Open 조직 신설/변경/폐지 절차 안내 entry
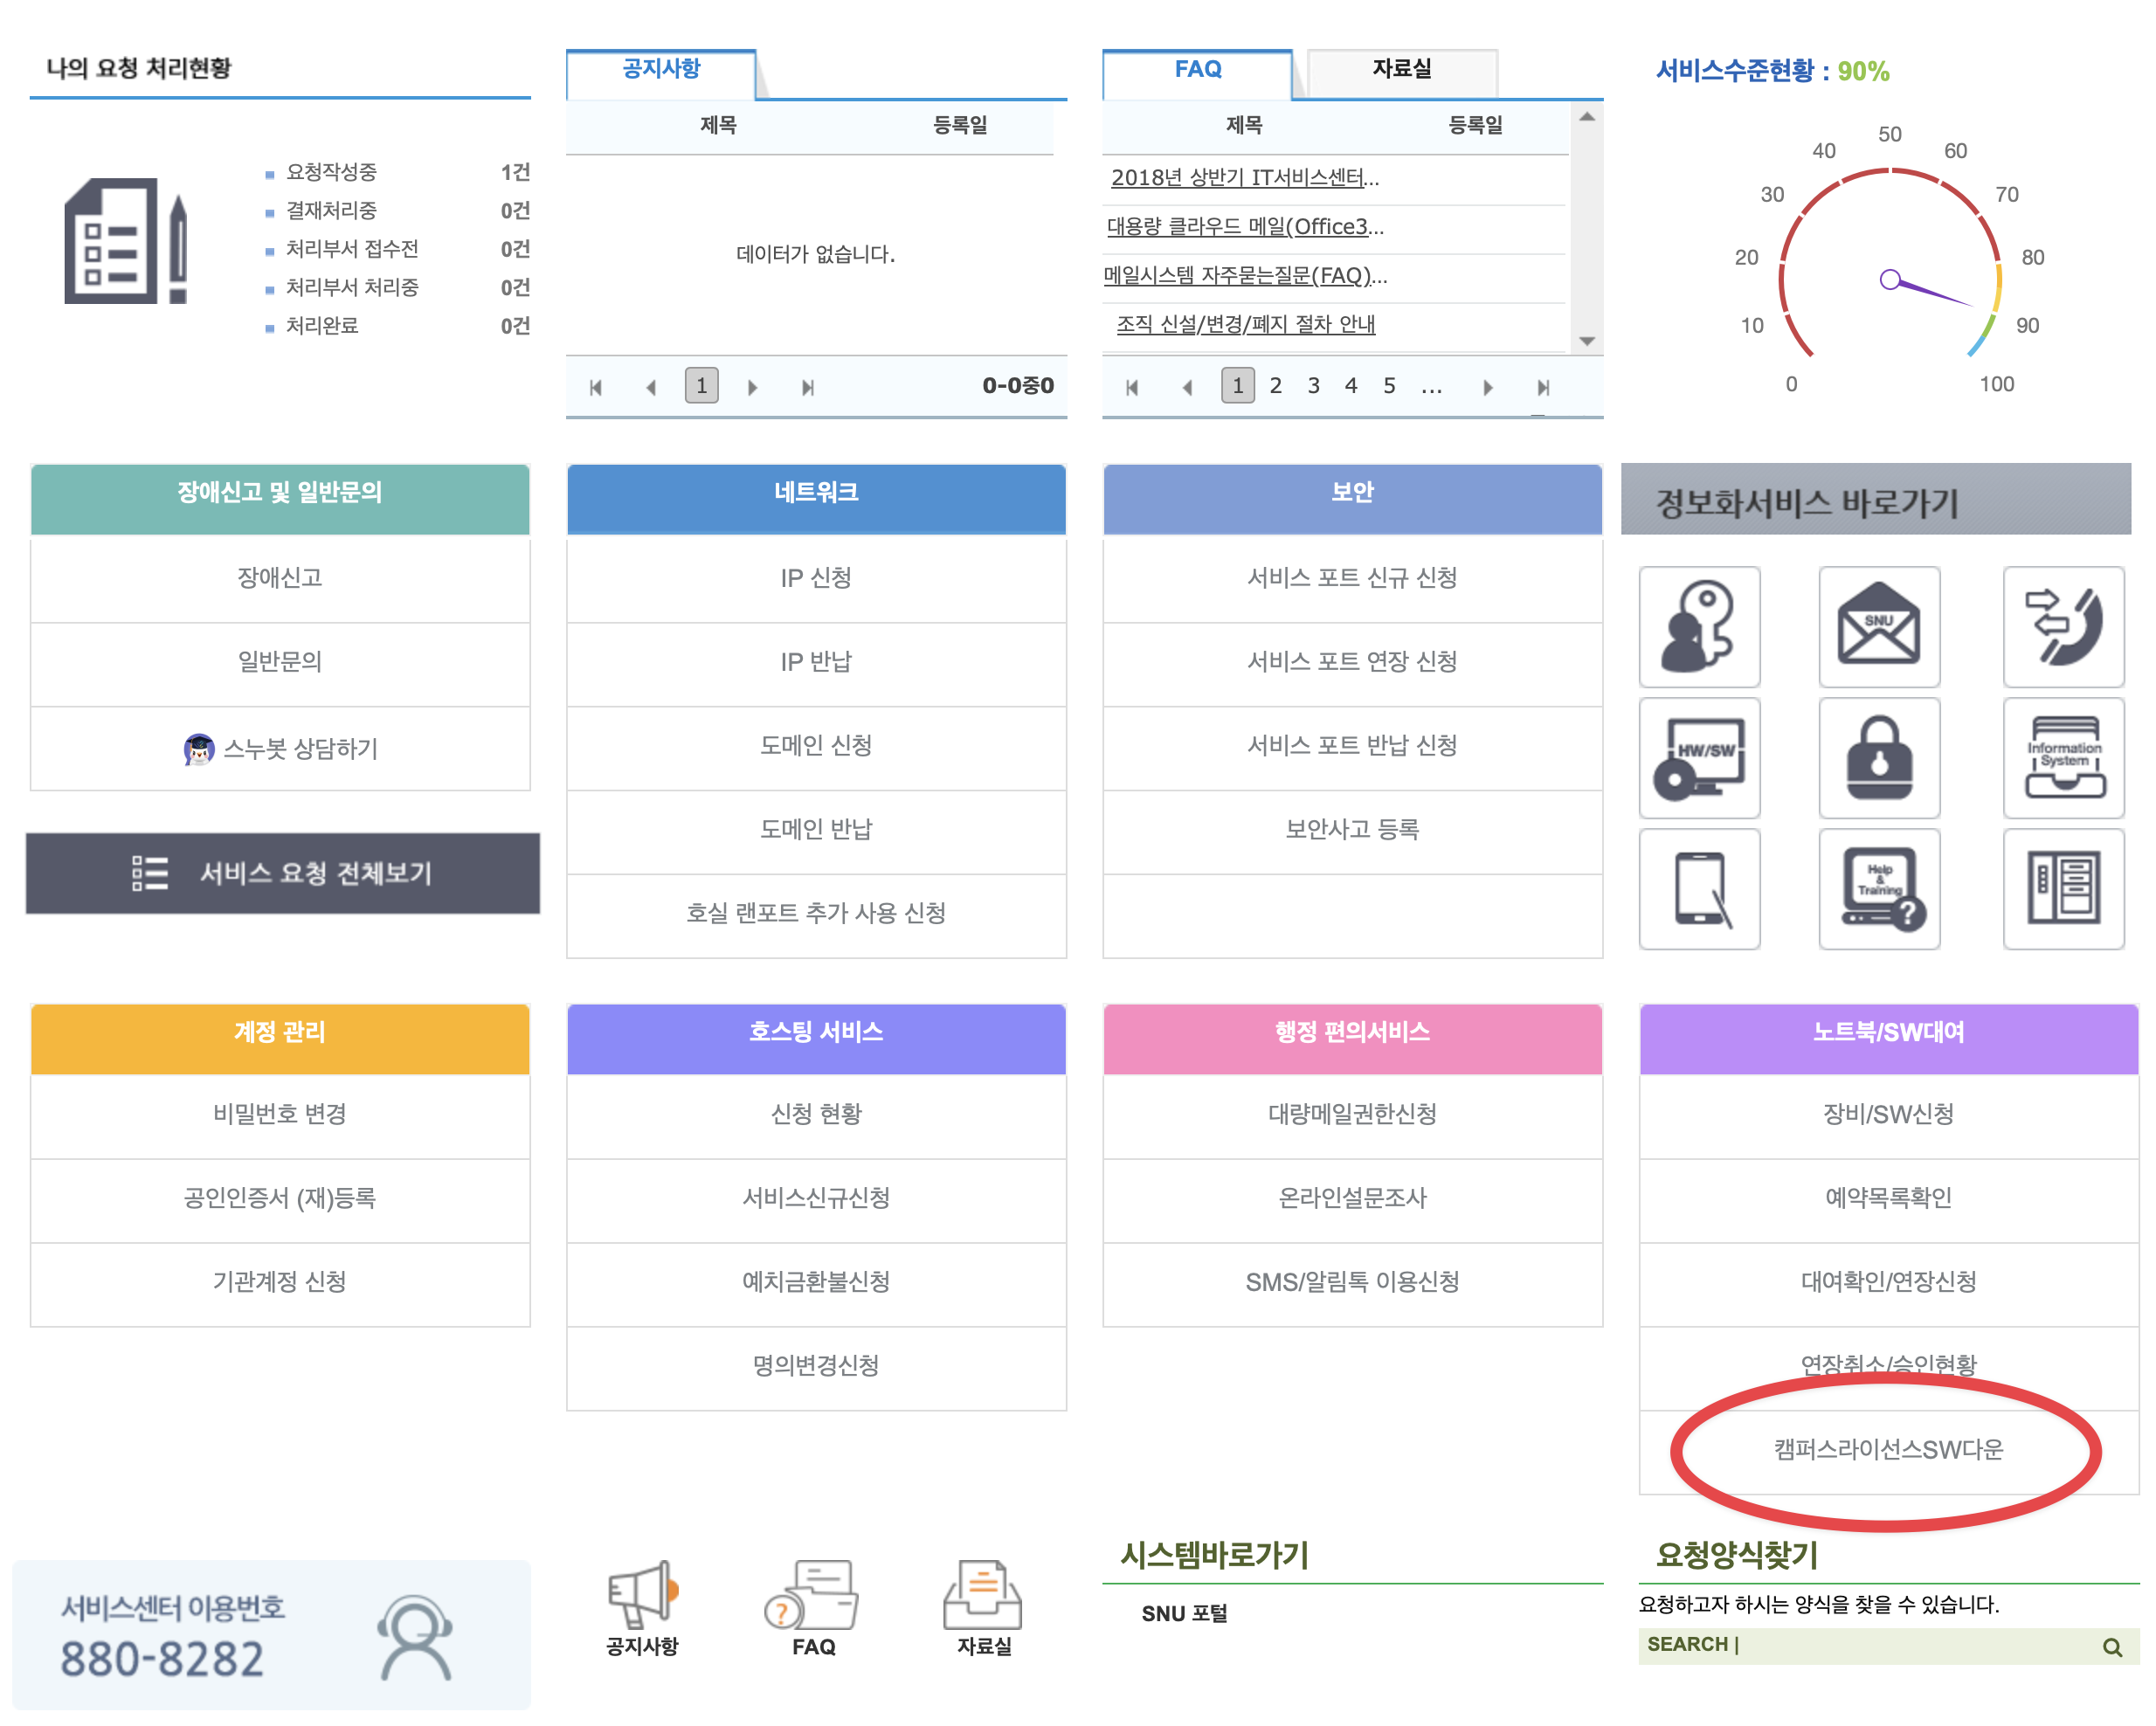 [x=1245, y=325]
